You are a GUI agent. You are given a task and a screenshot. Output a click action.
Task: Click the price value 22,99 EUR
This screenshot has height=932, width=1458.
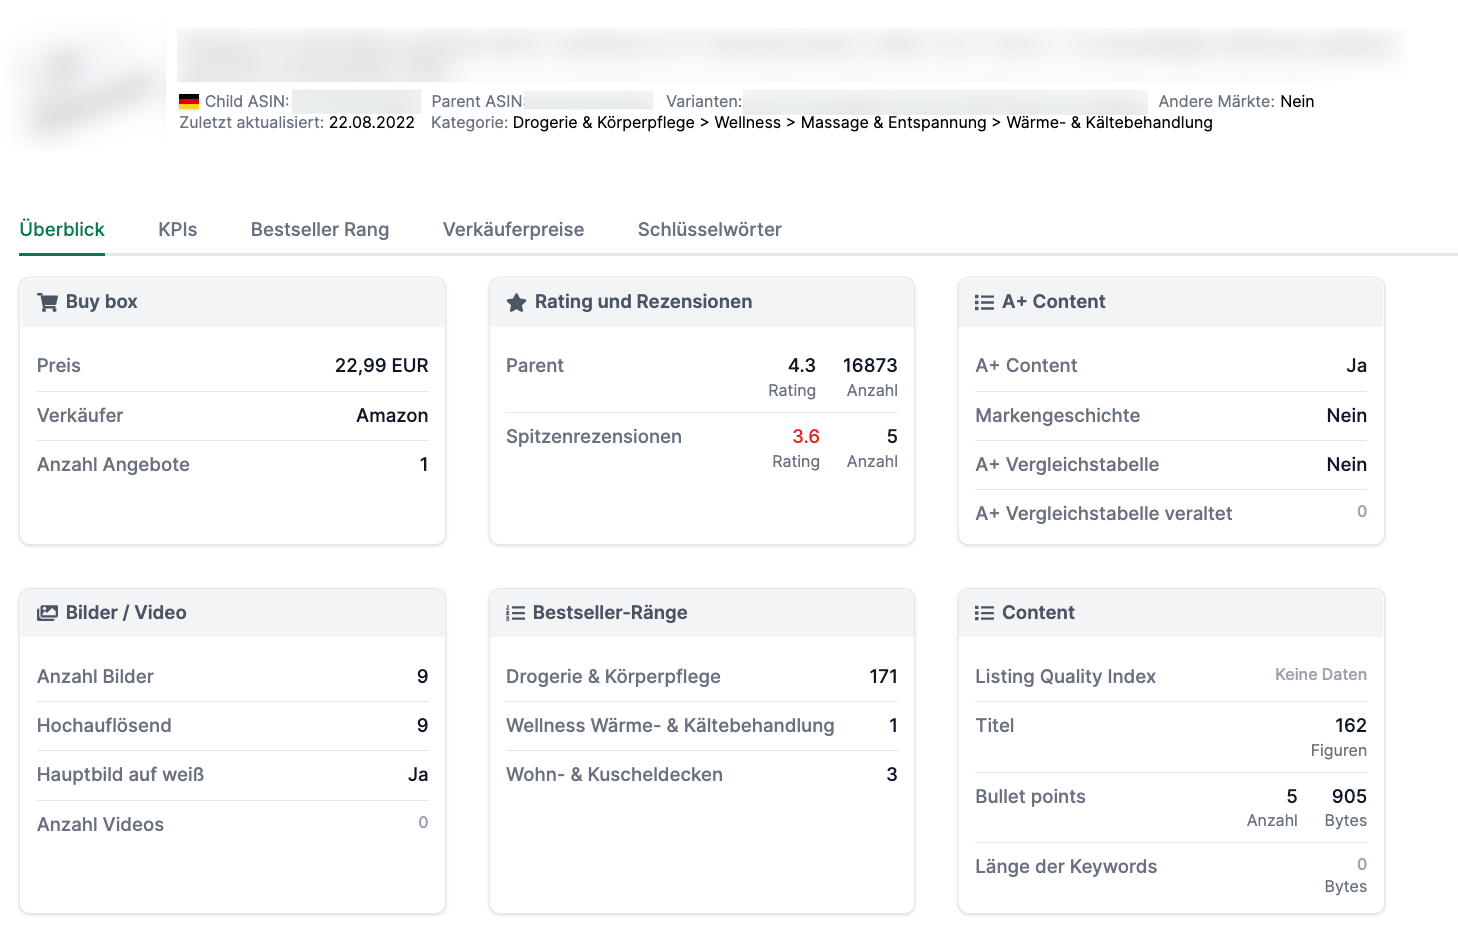click(382, 366)
